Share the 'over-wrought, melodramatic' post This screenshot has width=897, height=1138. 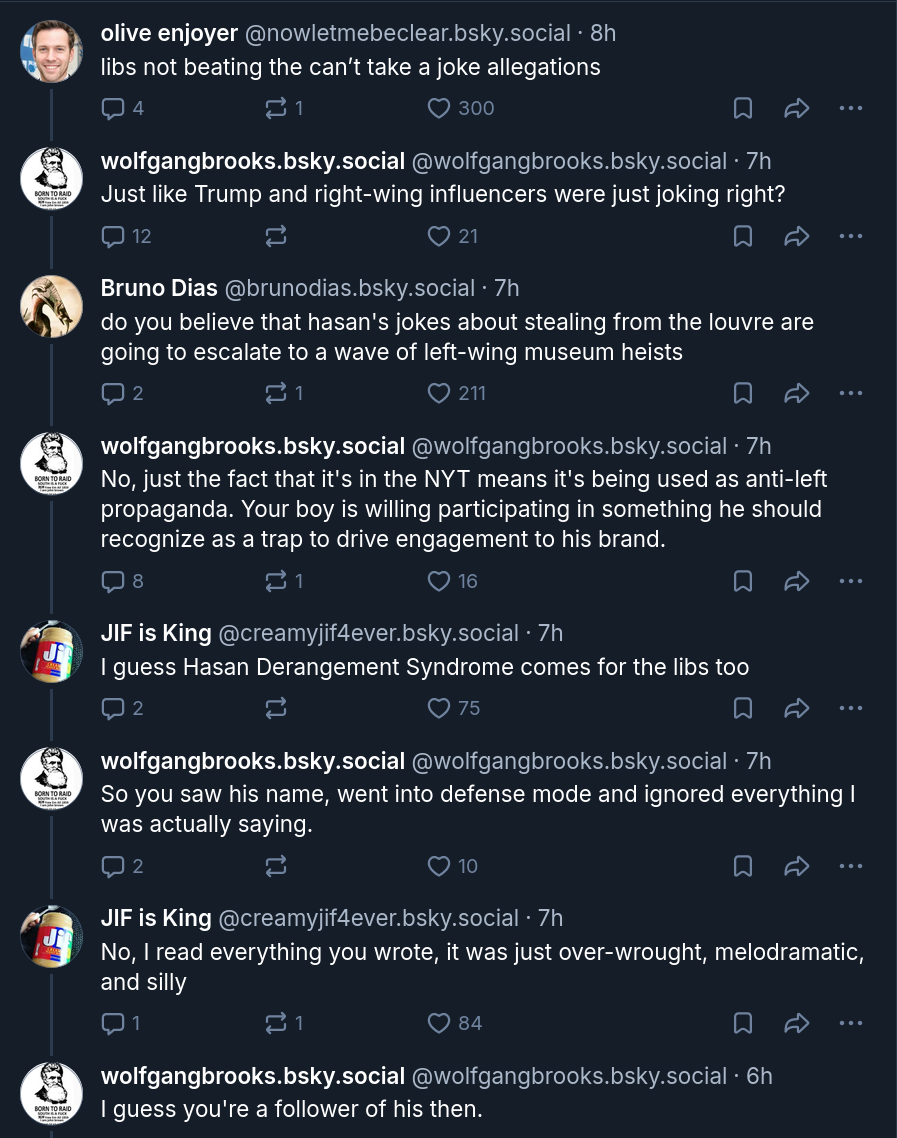[796, 1023]
